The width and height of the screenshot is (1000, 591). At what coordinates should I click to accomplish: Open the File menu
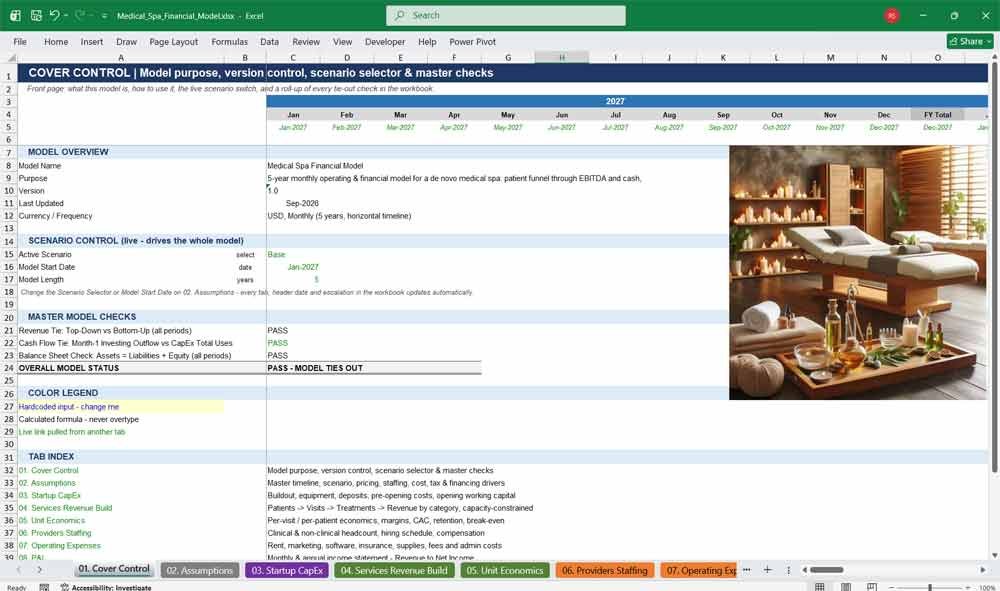(x=20, y=41)
